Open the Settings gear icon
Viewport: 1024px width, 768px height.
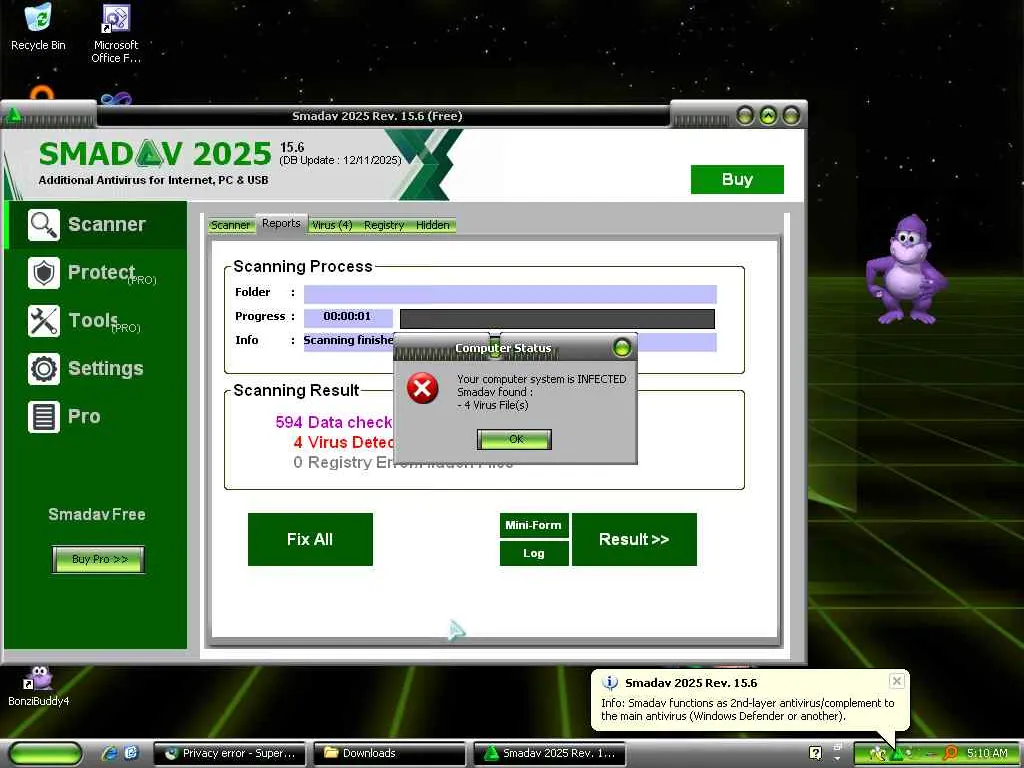pos(44,369)
